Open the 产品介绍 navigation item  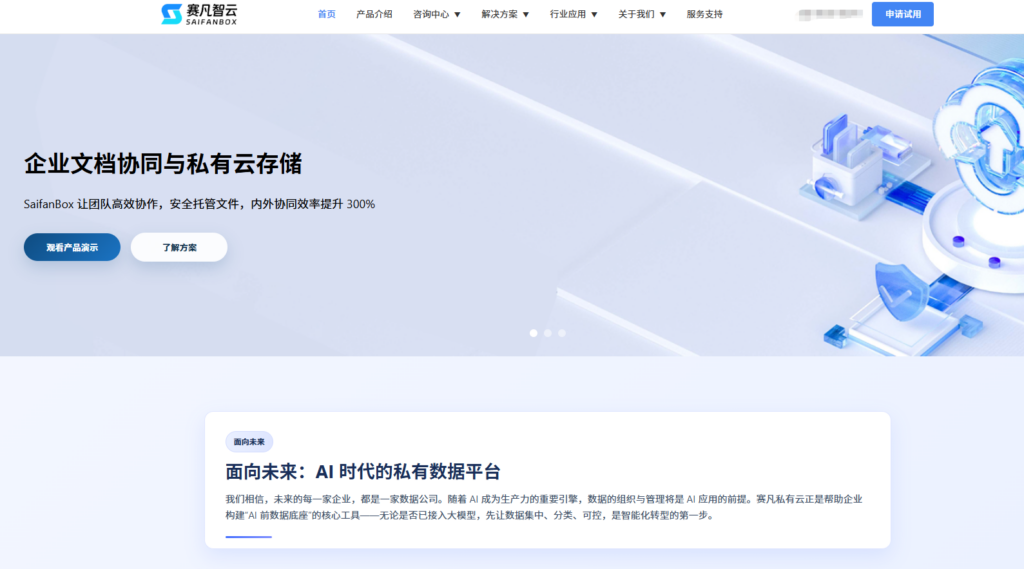coord(374,15)
